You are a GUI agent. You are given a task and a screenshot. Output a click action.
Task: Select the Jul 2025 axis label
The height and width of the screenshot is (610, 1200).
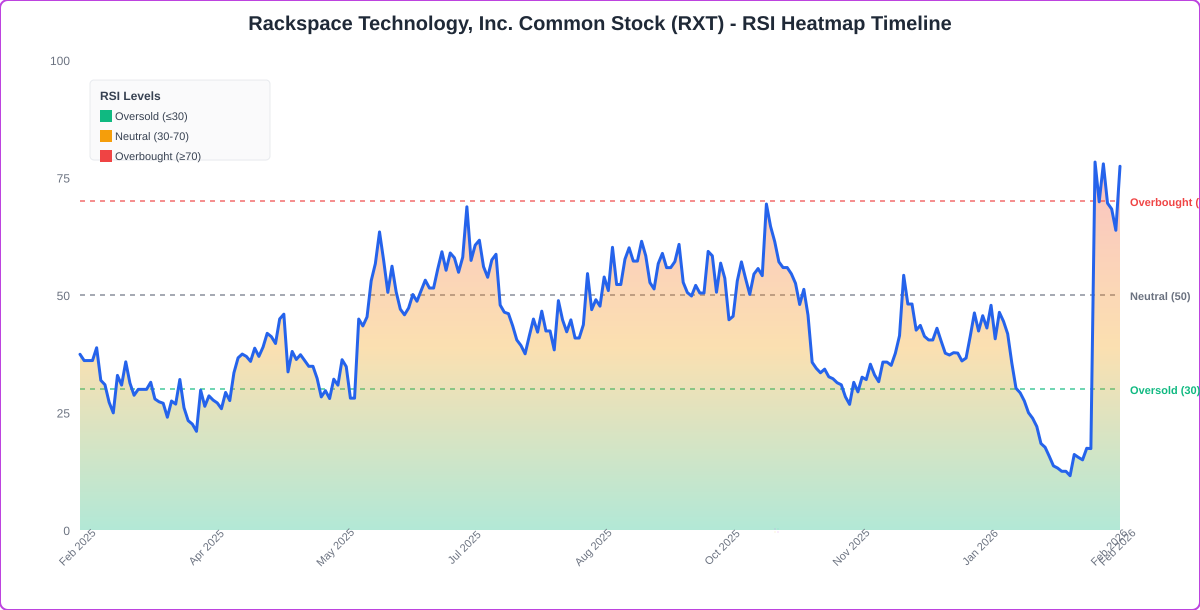(464, 546)
